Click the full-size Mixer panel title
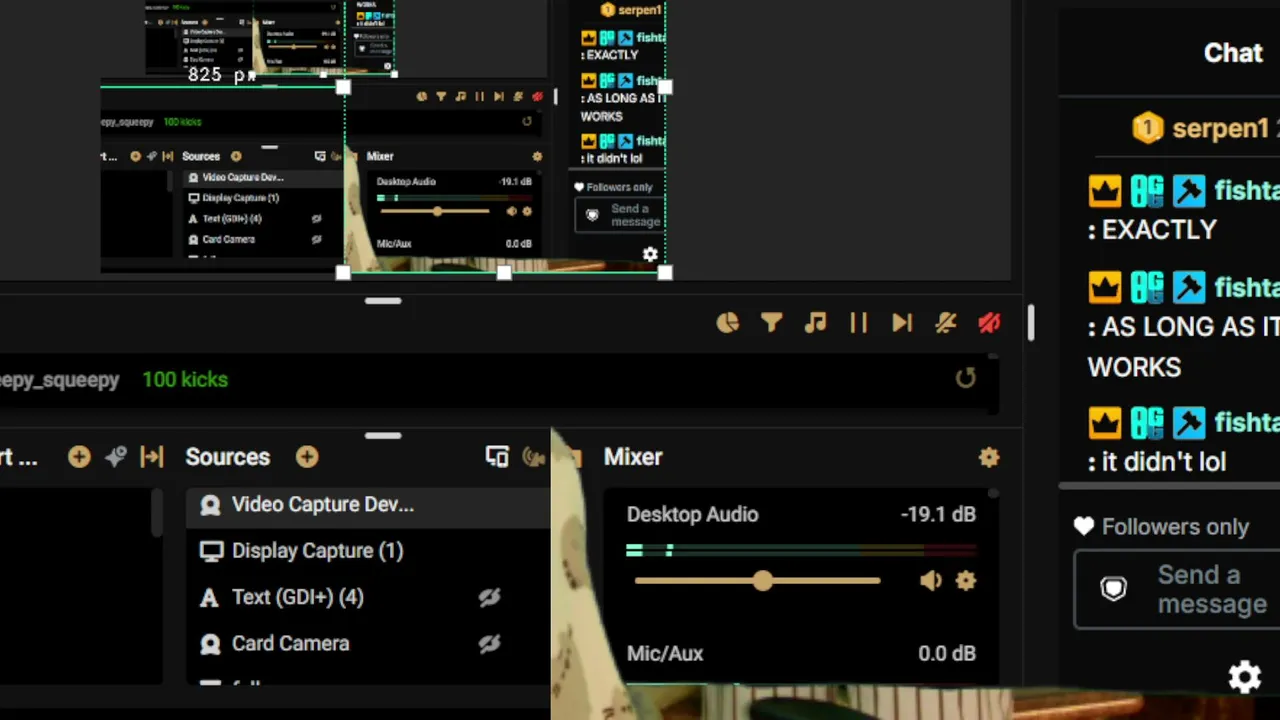Viewport: 1280px width, 720px height. coord(633,457)
